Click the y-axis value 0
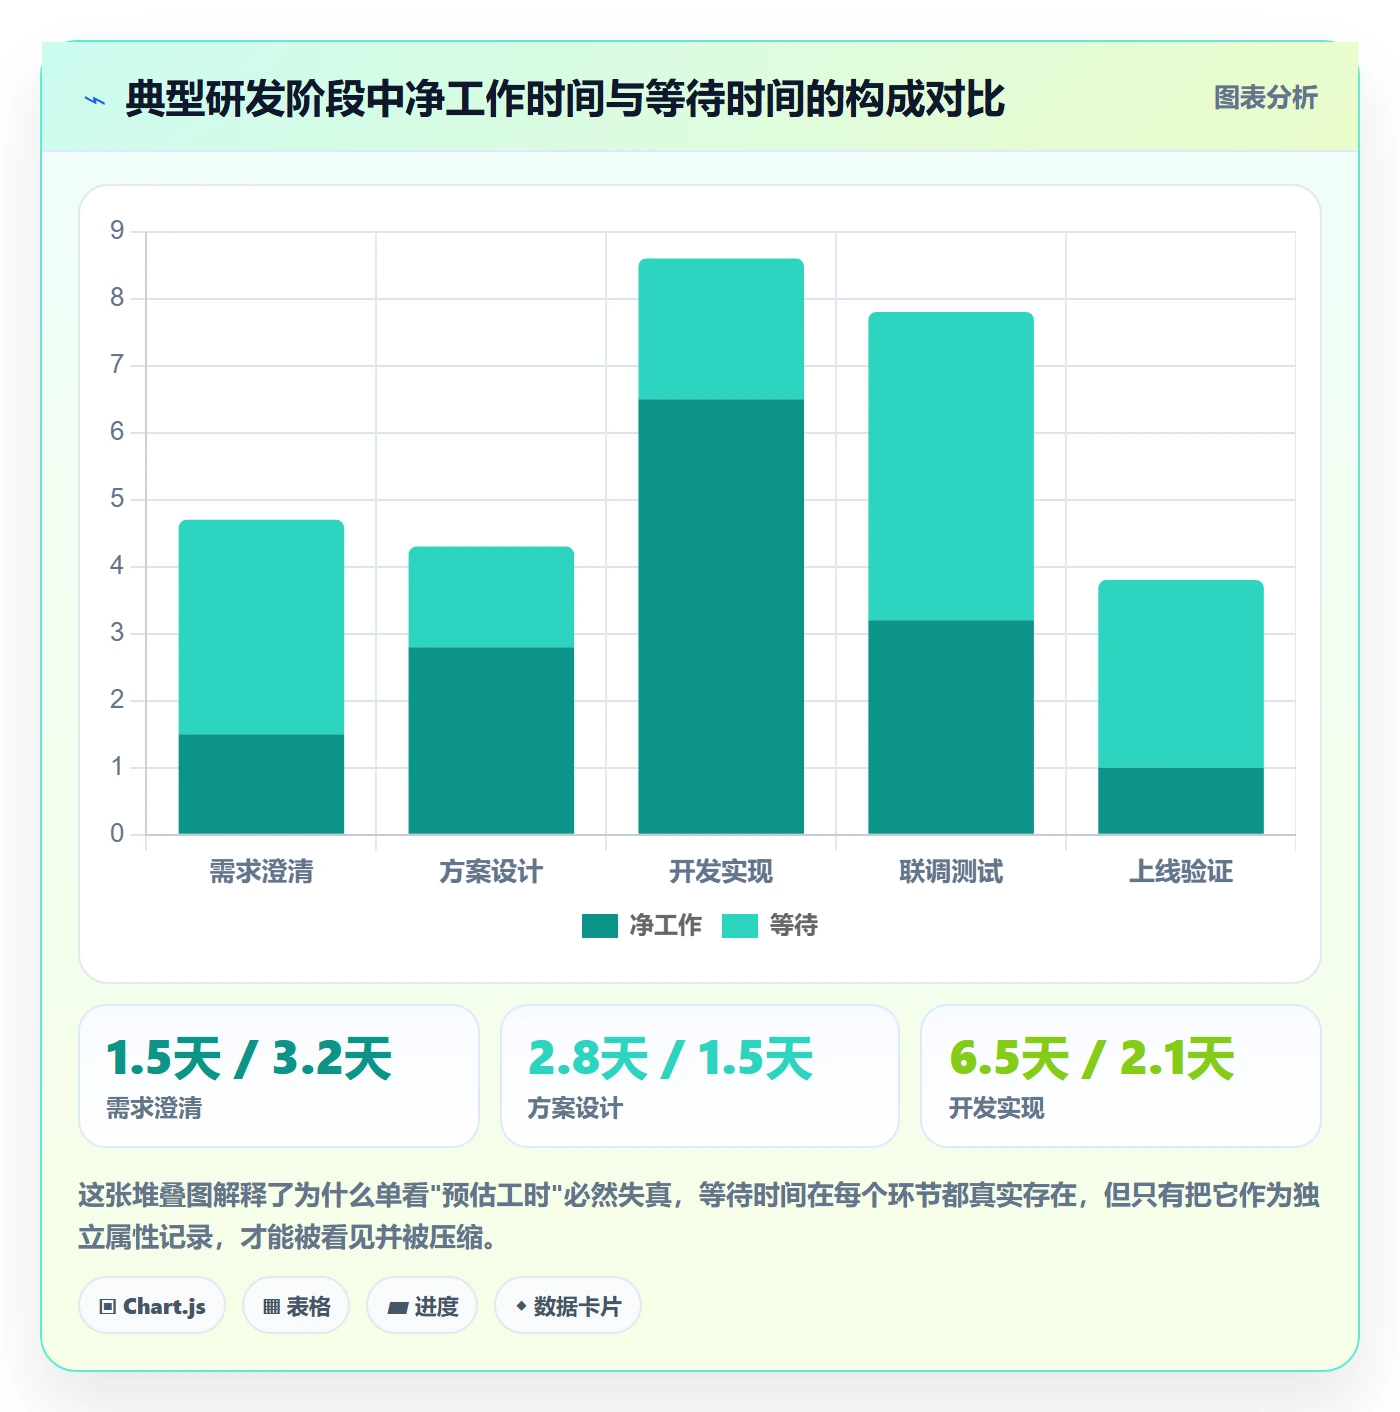The image size is (1400, 1412). click(x=117, y=834)
